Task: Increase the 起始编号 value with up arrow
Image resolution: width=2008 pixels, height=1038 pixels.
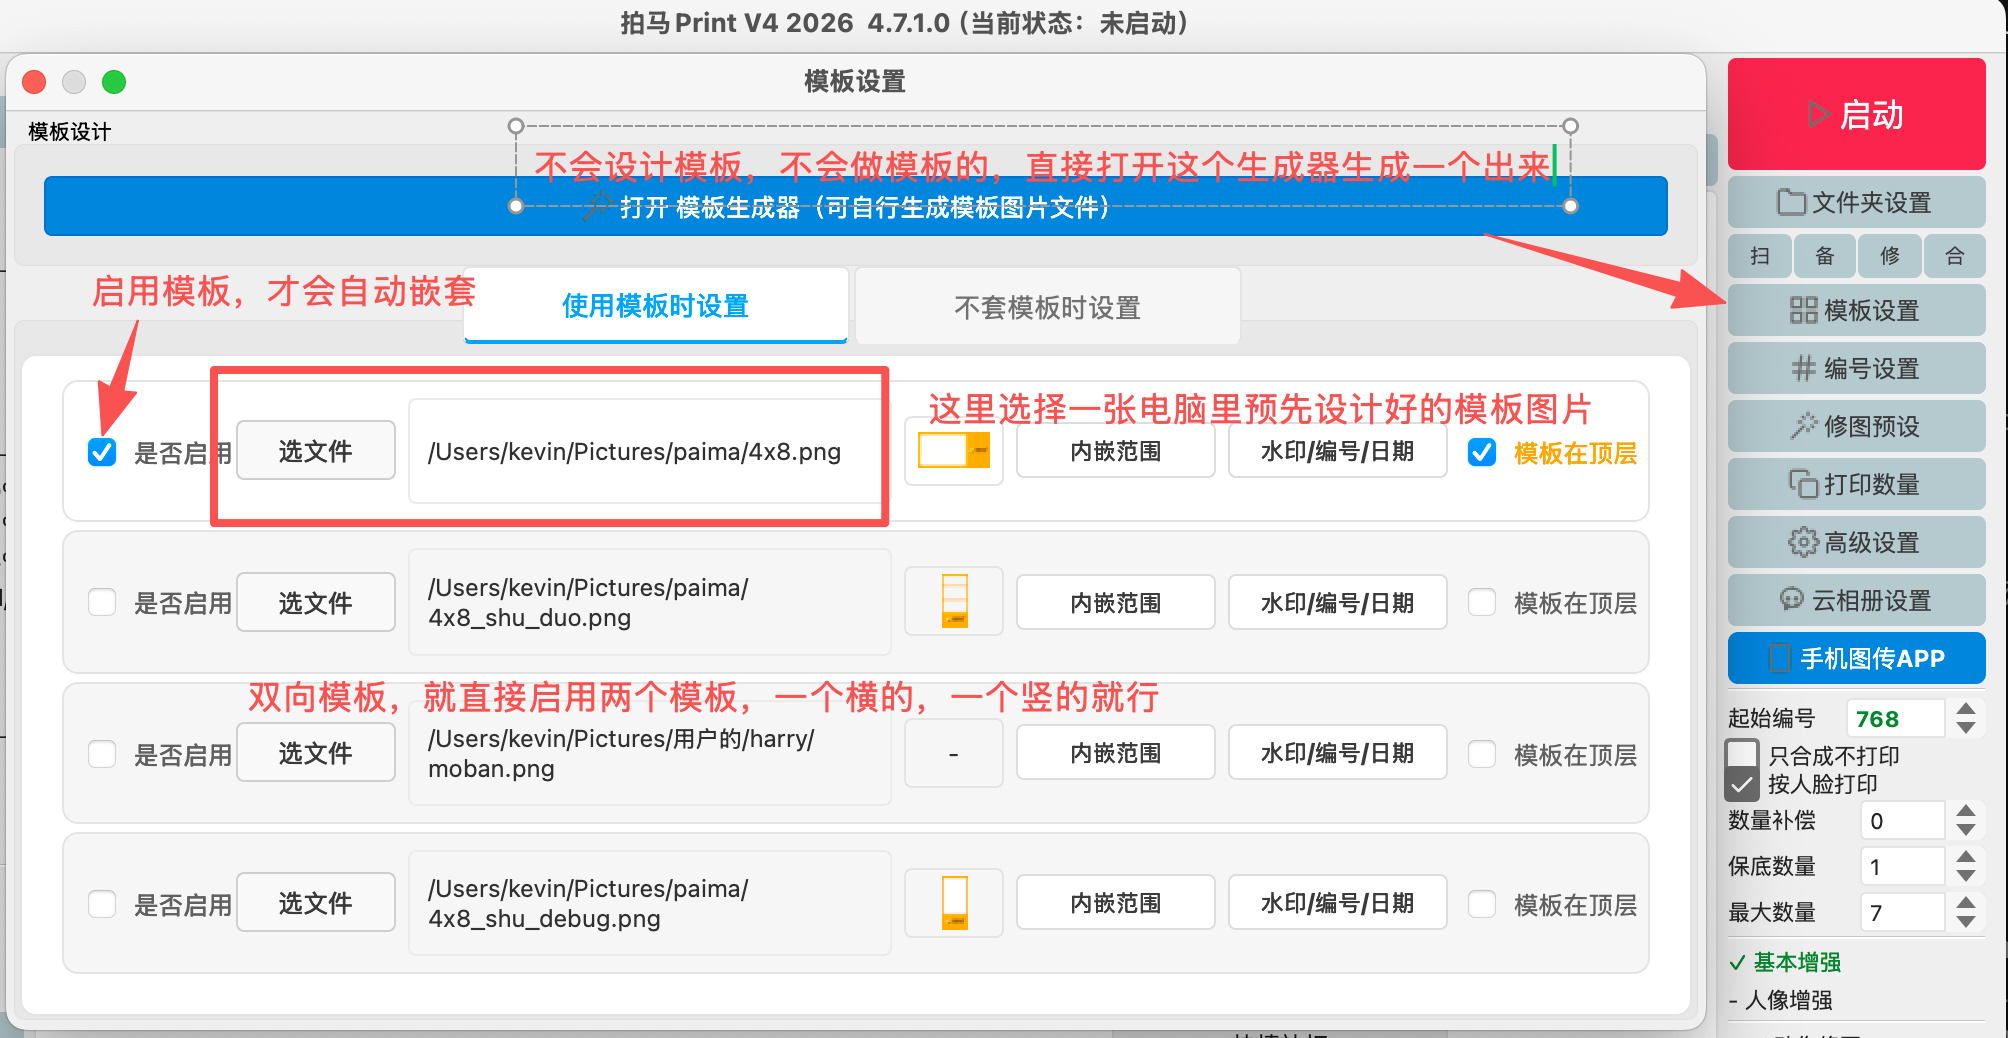Action: coord(1966,709)
